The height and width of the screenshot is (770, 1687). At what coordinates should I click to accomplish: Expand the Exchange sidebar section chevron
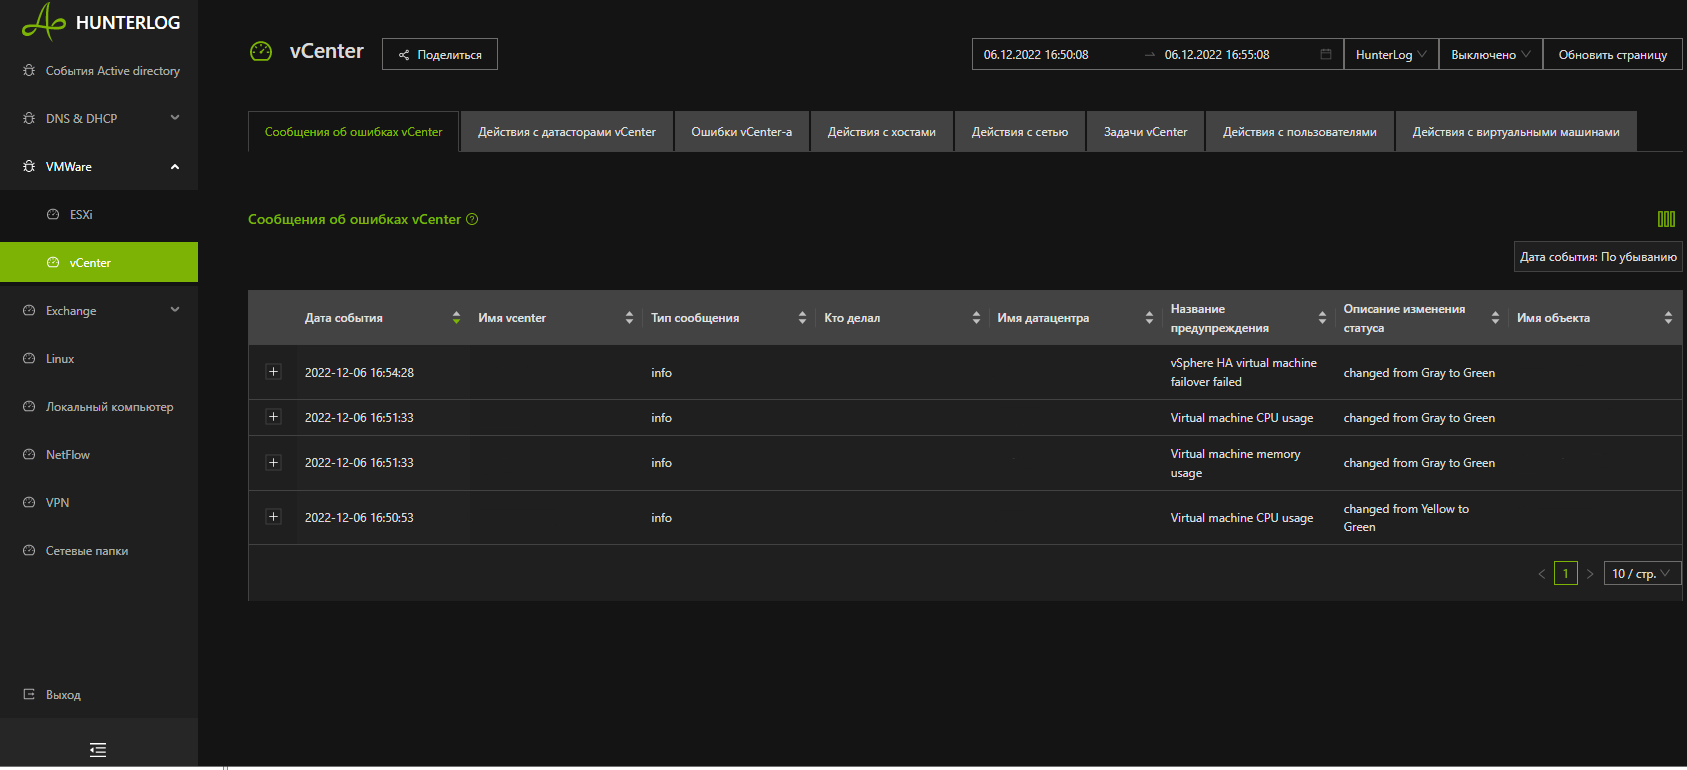pos(175,310)
